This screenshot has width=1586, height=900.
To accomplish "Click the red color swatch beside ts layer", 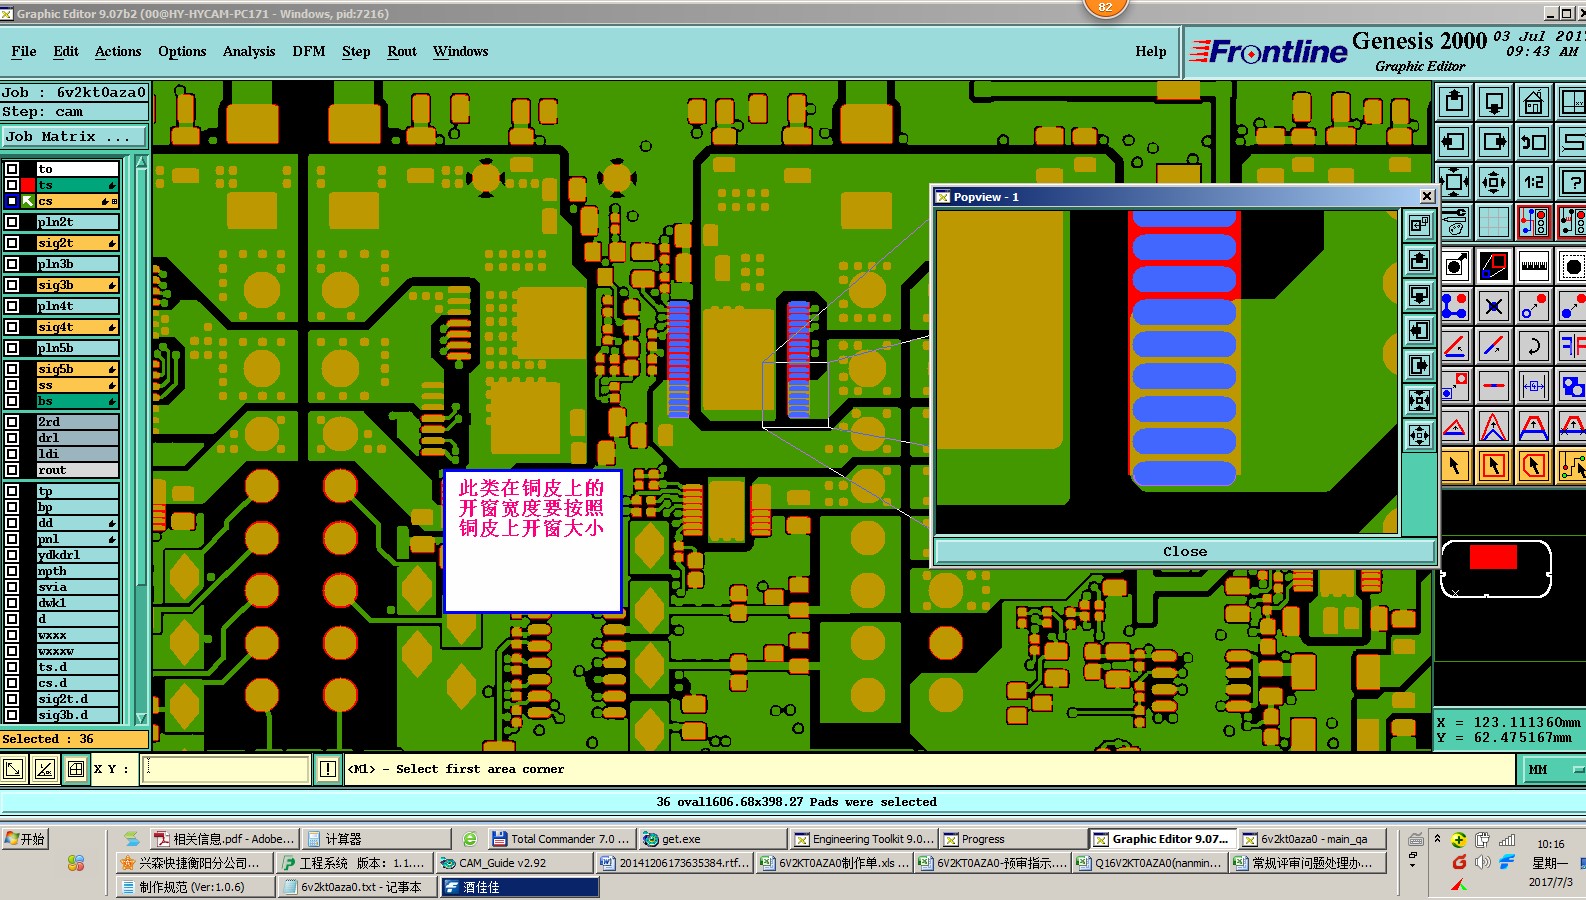I will coord(28,185).
